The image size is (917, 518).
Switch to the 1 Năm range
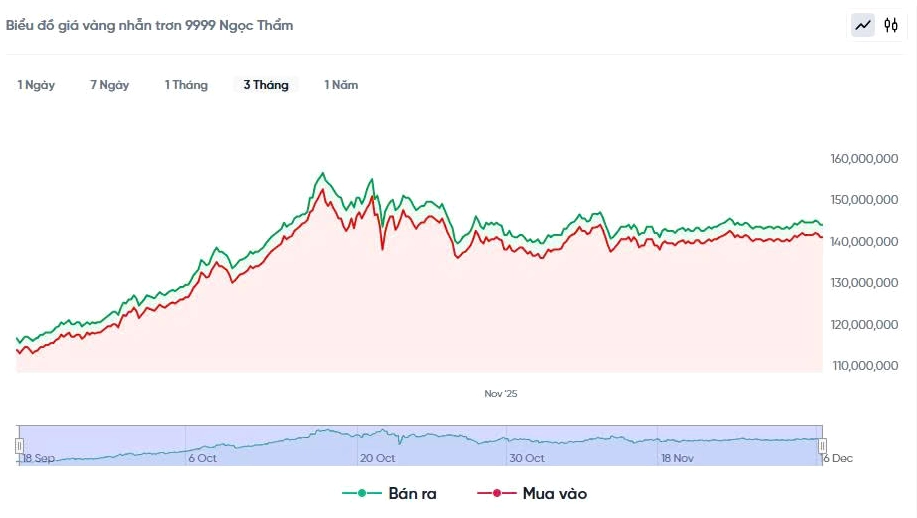[341, 85]
